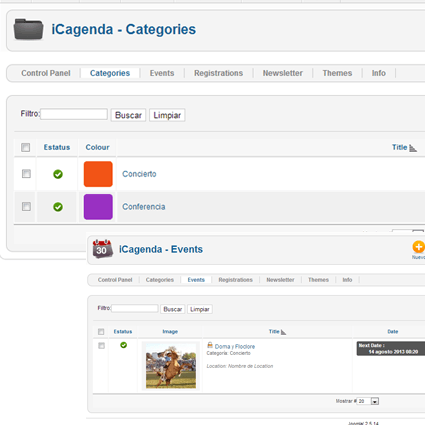This screenshot has width=425, height=425.
Task: Click the iCagenda Categories folder icon
Action: pyautogui.click(x=28, y=29)
